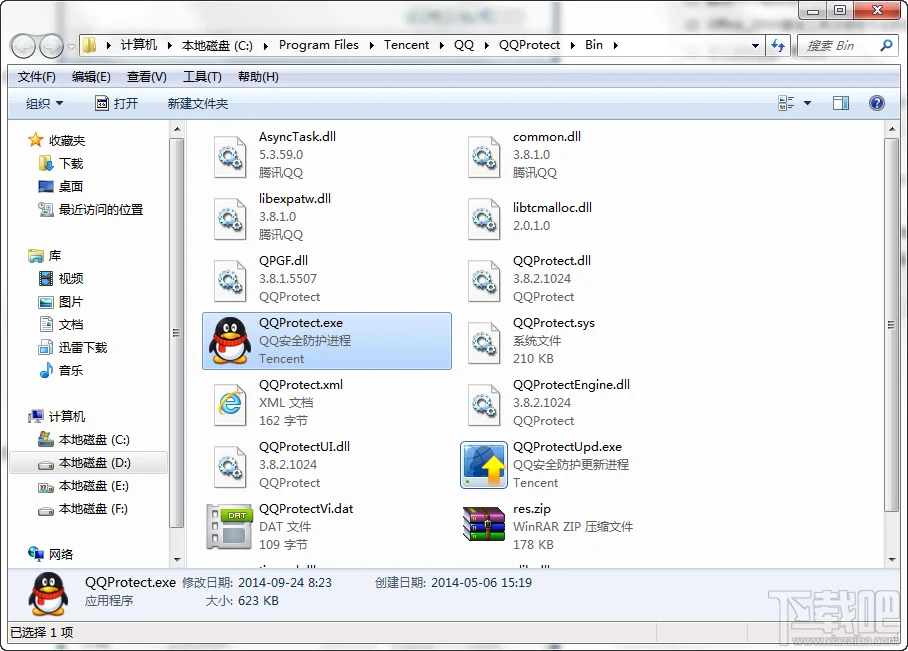908x651 pixels.
Task: Open the address bar history dropdown
Action: pyautogui.click(x=756, y=45)
